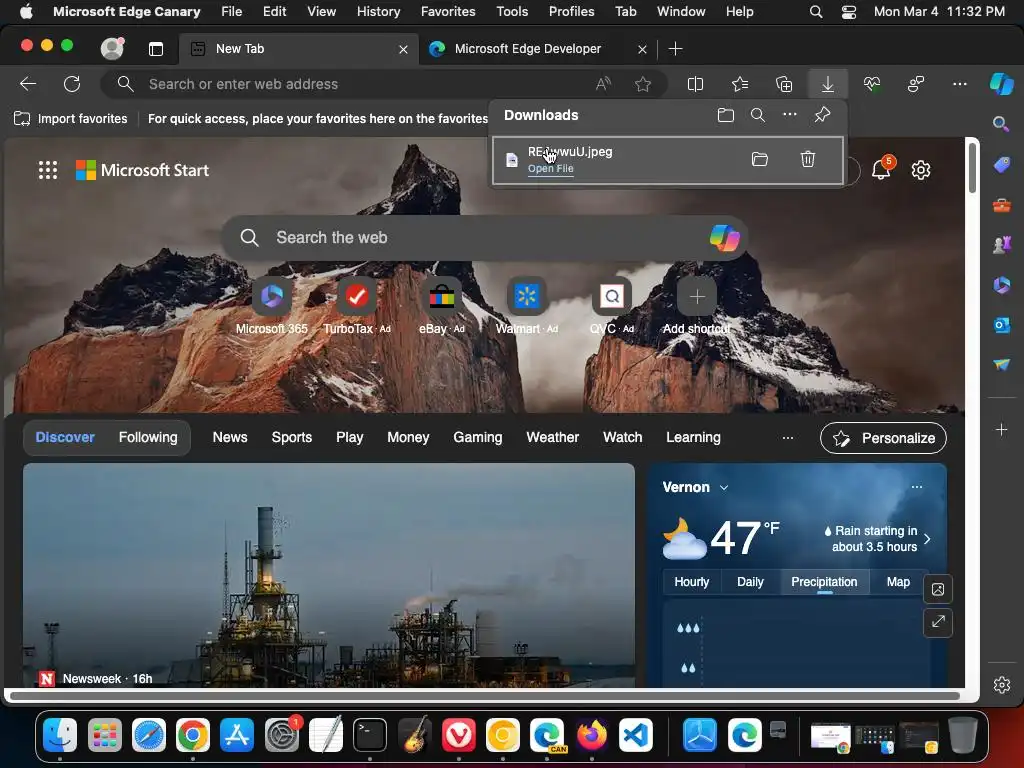Open sidebar settings gear at bottom
This screenshot has width=1024, height=768.
click(x=1001, y=684)
